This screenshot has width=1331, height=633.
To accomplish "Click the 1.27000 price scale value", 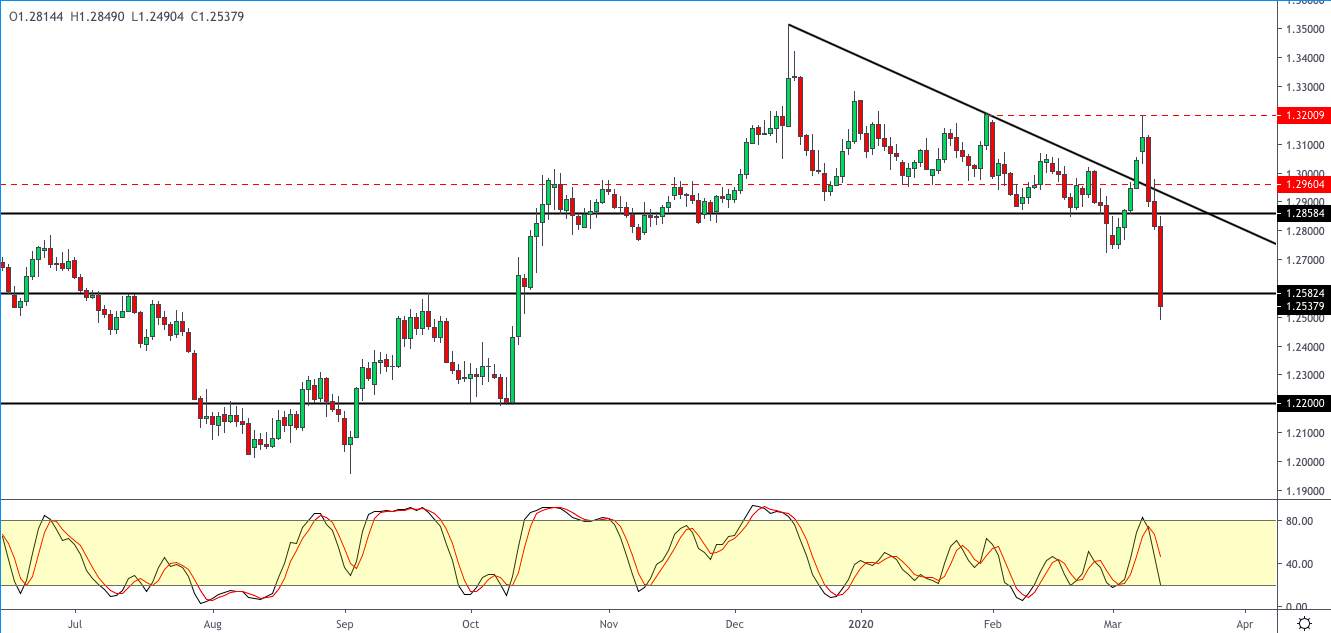I will [x=1306, y=260].
